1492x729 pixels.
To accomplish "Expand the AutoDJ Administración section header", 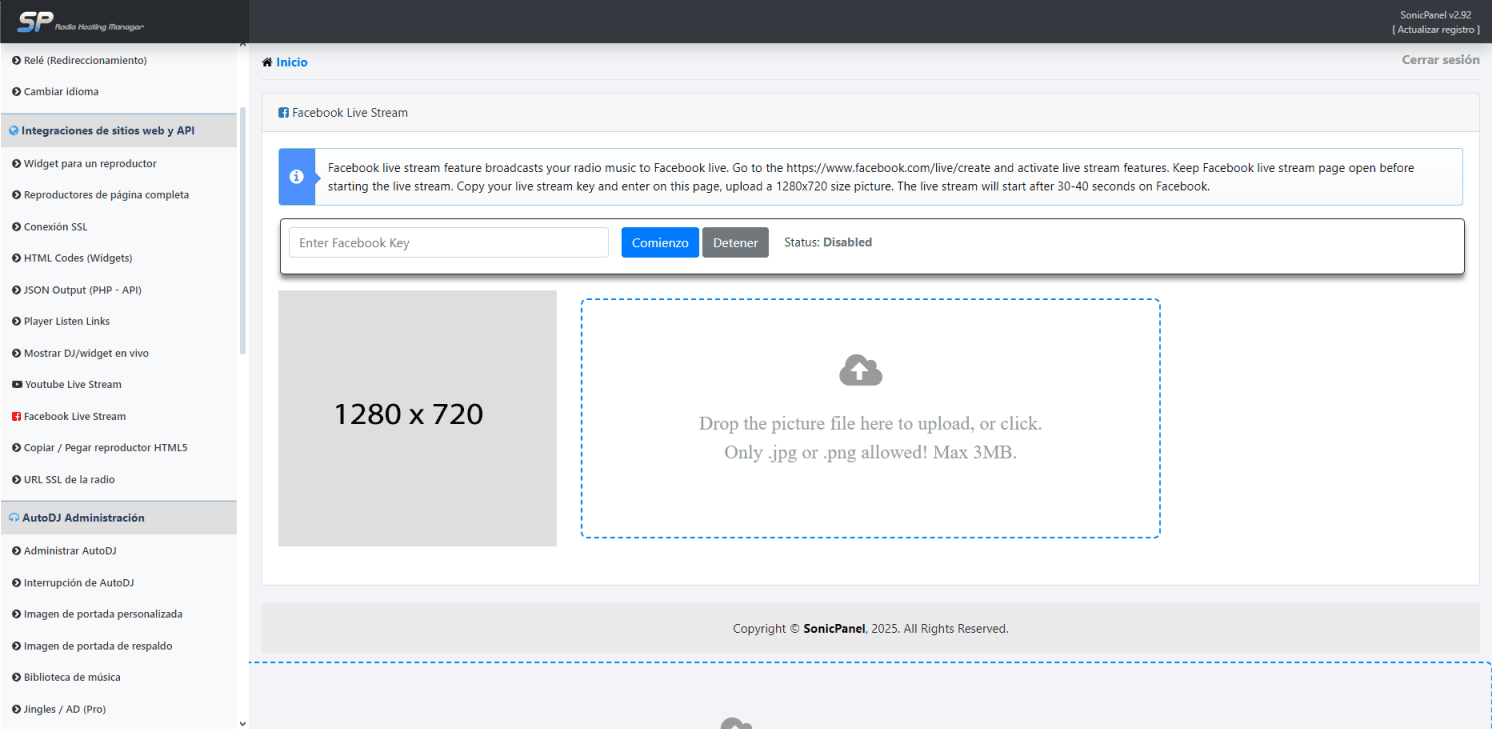I will (83, 518).
